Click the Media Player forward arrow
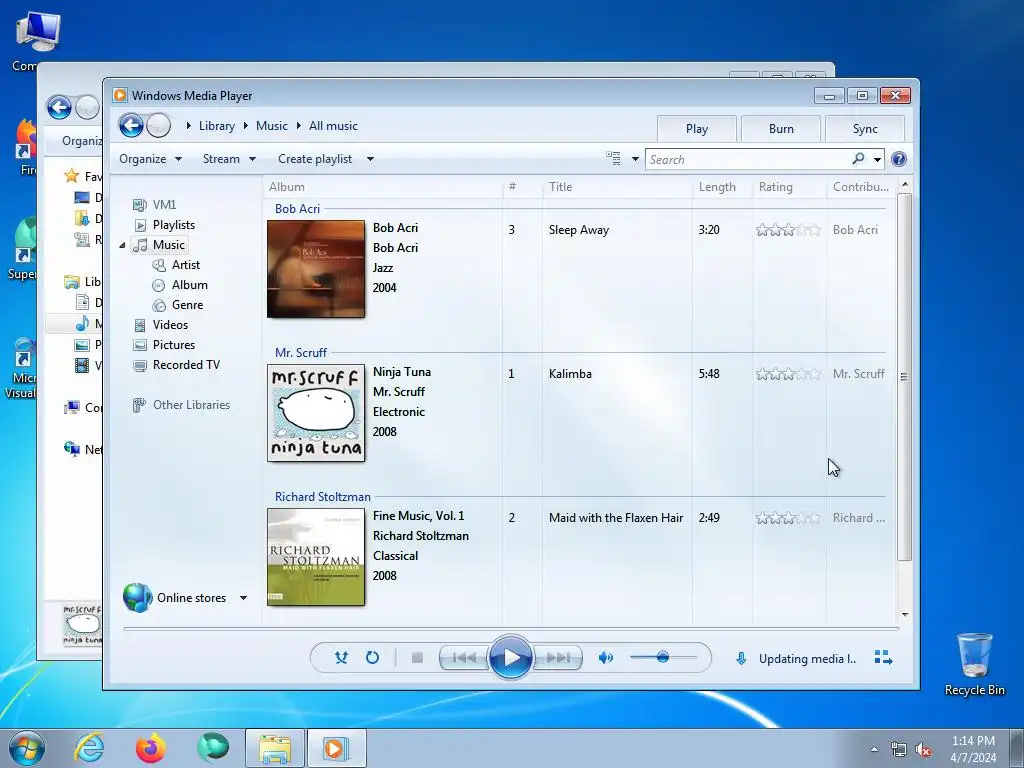The height and width of the screenshot is (768, 1024). [x=158, y=125]
